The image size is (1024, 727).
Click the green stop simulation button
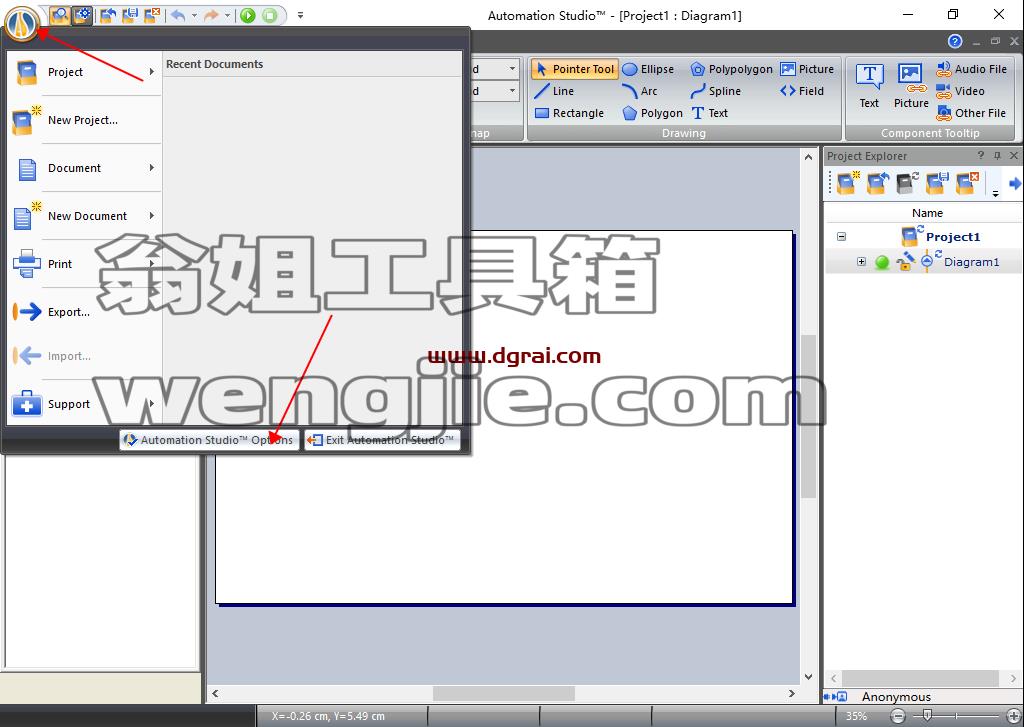[270, 15]
